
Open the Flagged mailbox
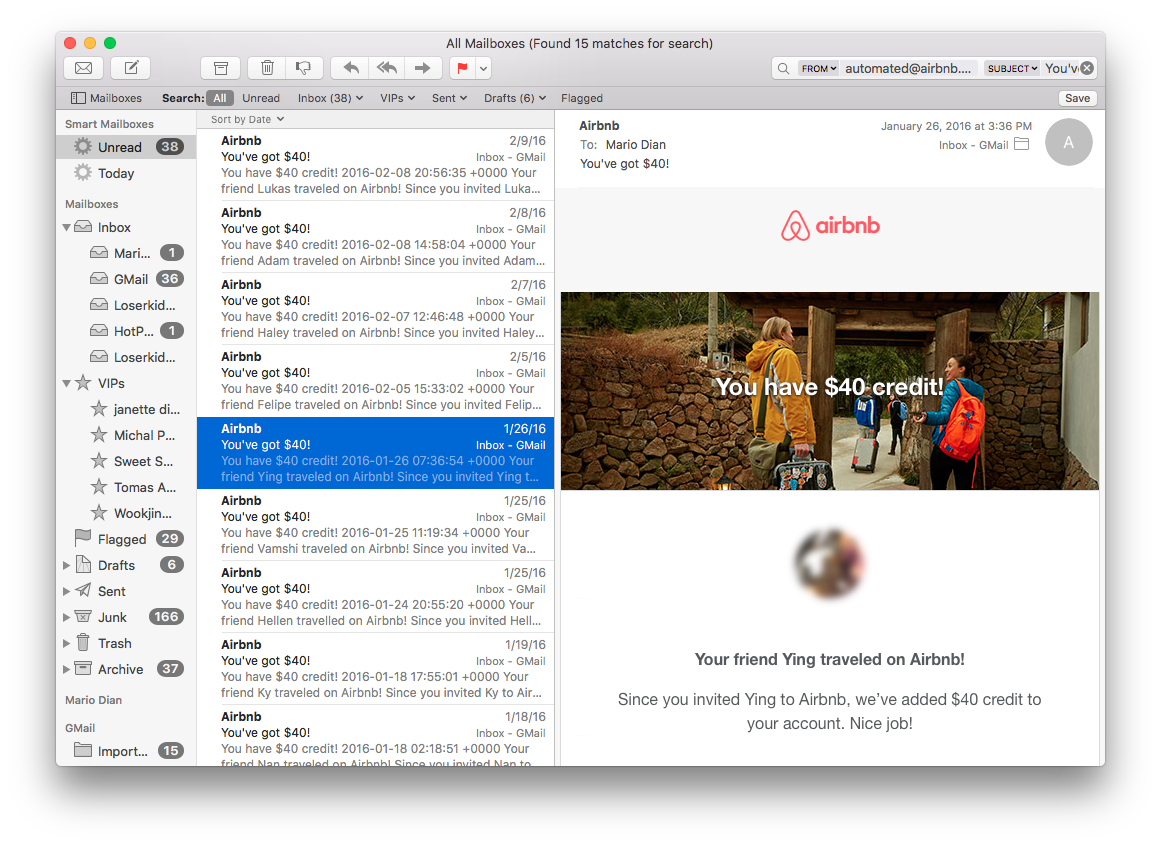pos(121,539)
